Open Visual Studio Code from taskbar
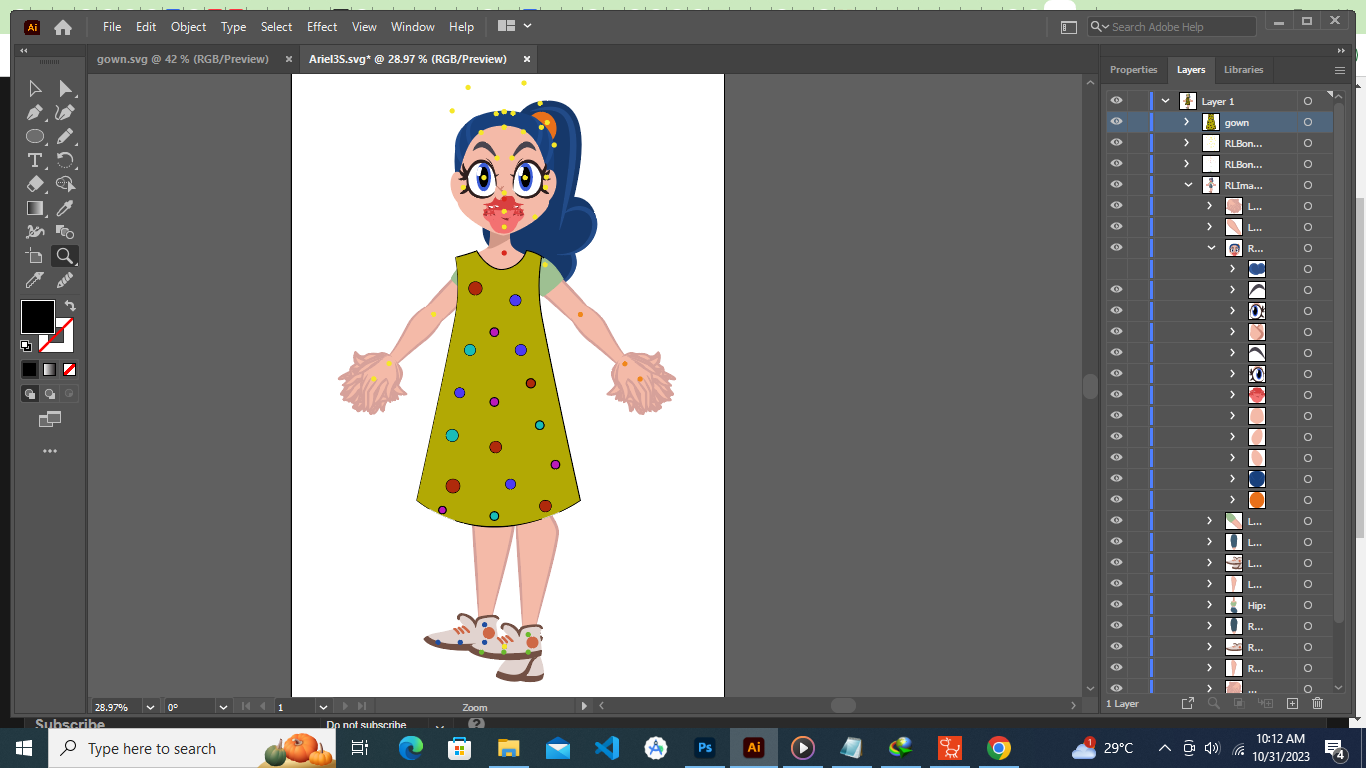 pyautogui.click(x=607, y=748)
